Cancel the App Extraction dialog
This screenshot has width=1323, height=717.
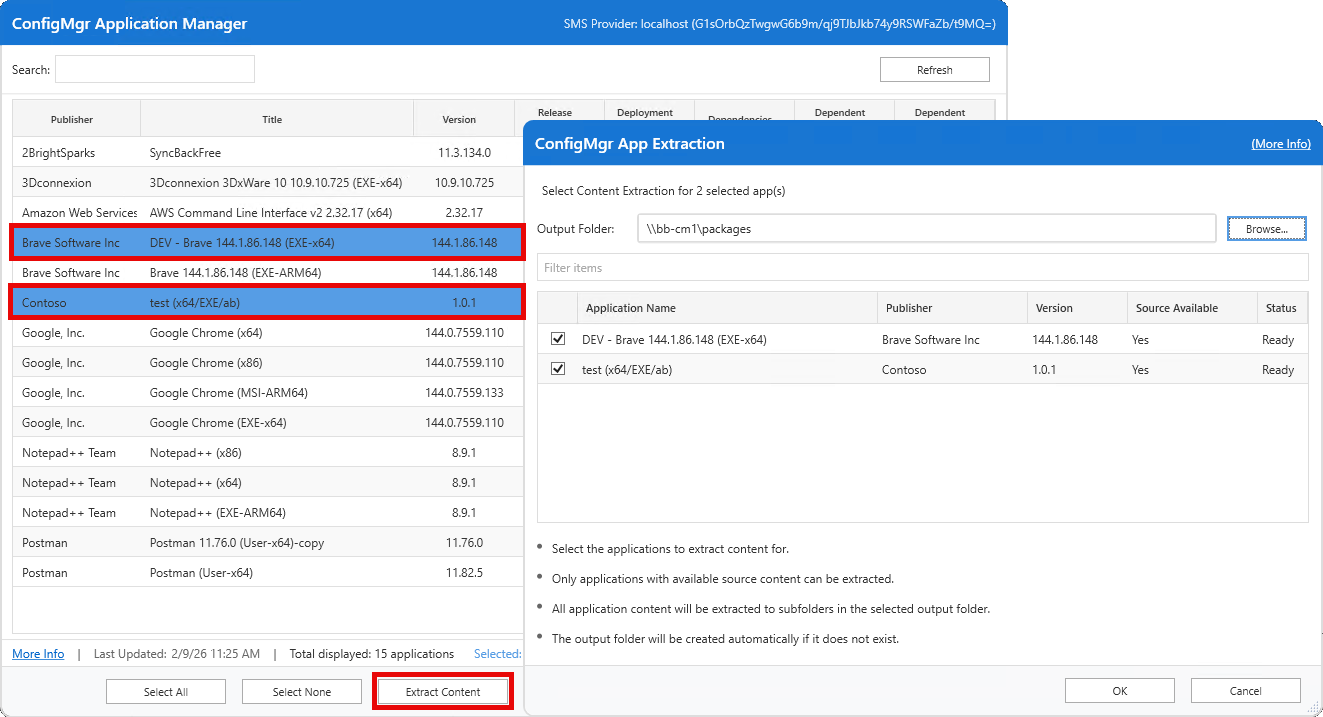click(x=1245, y=691)
